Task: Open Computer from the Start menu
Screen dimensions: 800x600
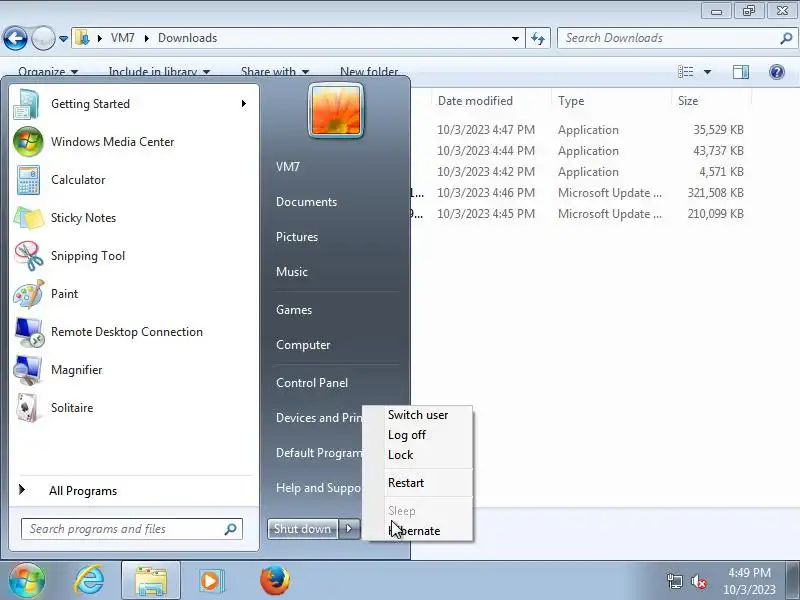Action: point(303,345)
